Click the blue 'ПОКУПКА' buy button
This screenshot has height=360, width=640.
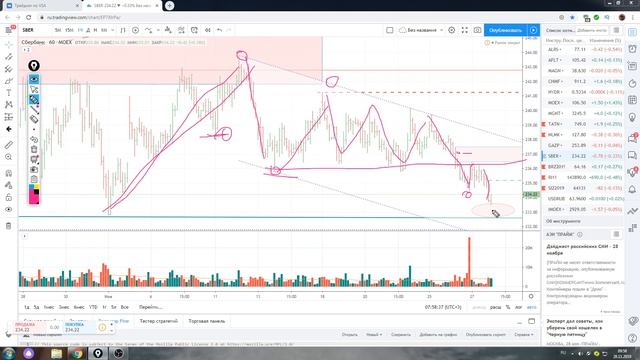coord(79,327)
